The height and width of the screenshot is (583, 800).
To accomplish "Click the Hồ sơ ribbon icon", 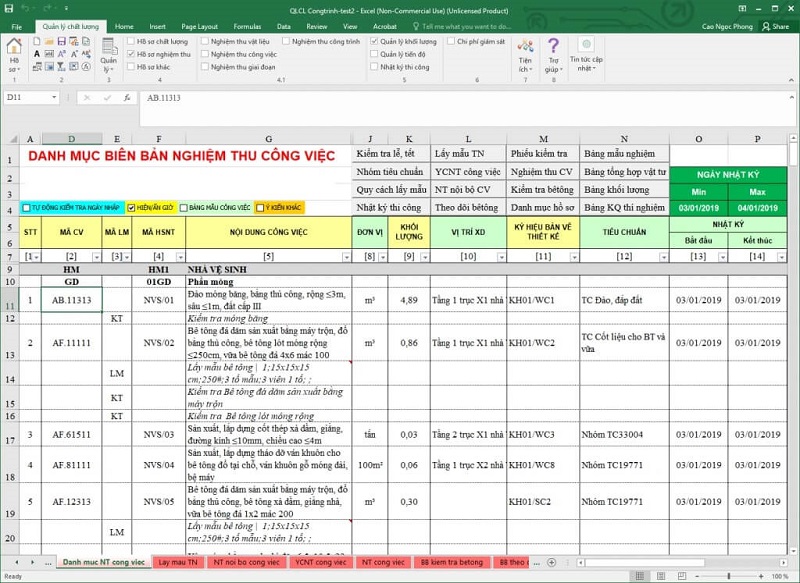I will (x=14, y=52).
